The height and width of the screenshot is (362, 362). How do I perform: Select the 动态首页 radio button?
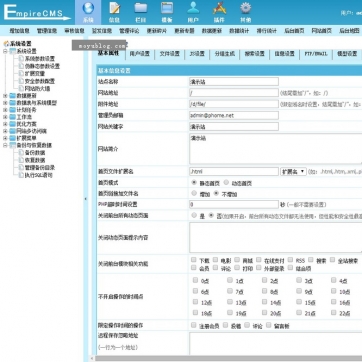click(x=226, y=182)
